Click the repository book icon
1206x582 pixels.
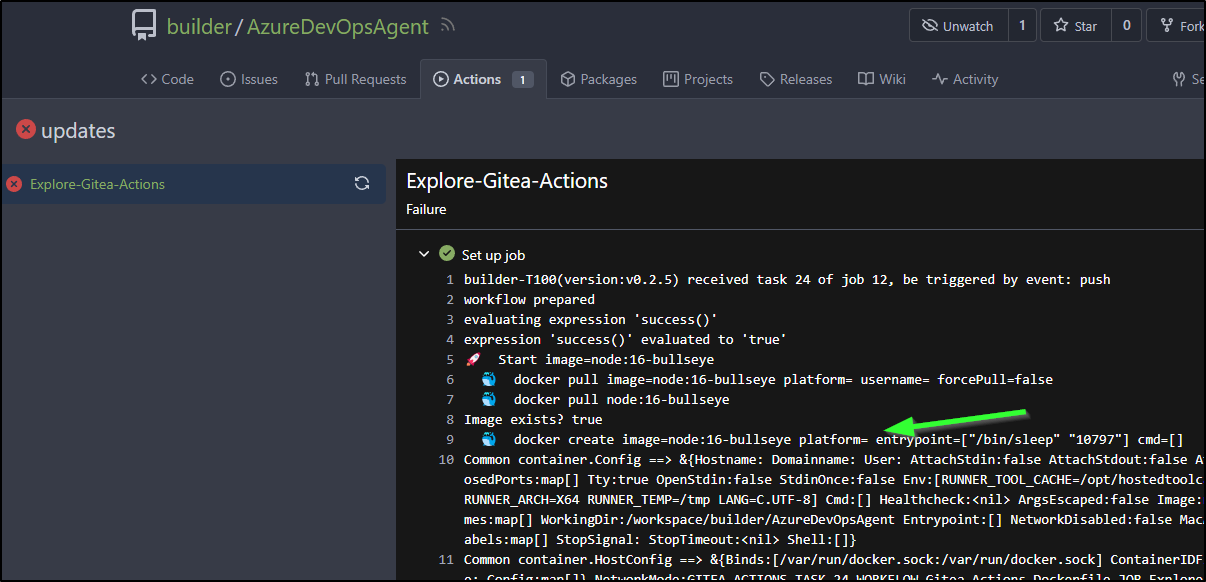144,25
